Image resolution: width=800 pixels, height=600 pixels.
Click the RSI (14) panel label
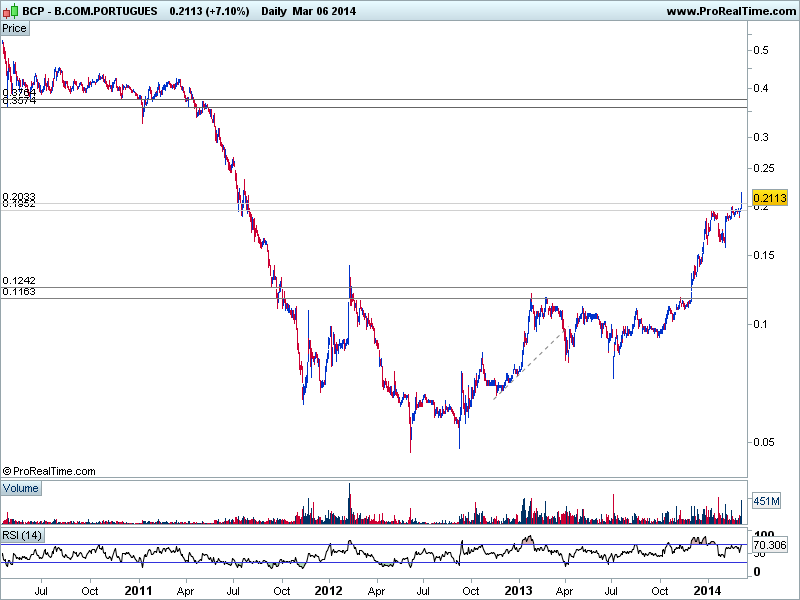tap(22, 535)
